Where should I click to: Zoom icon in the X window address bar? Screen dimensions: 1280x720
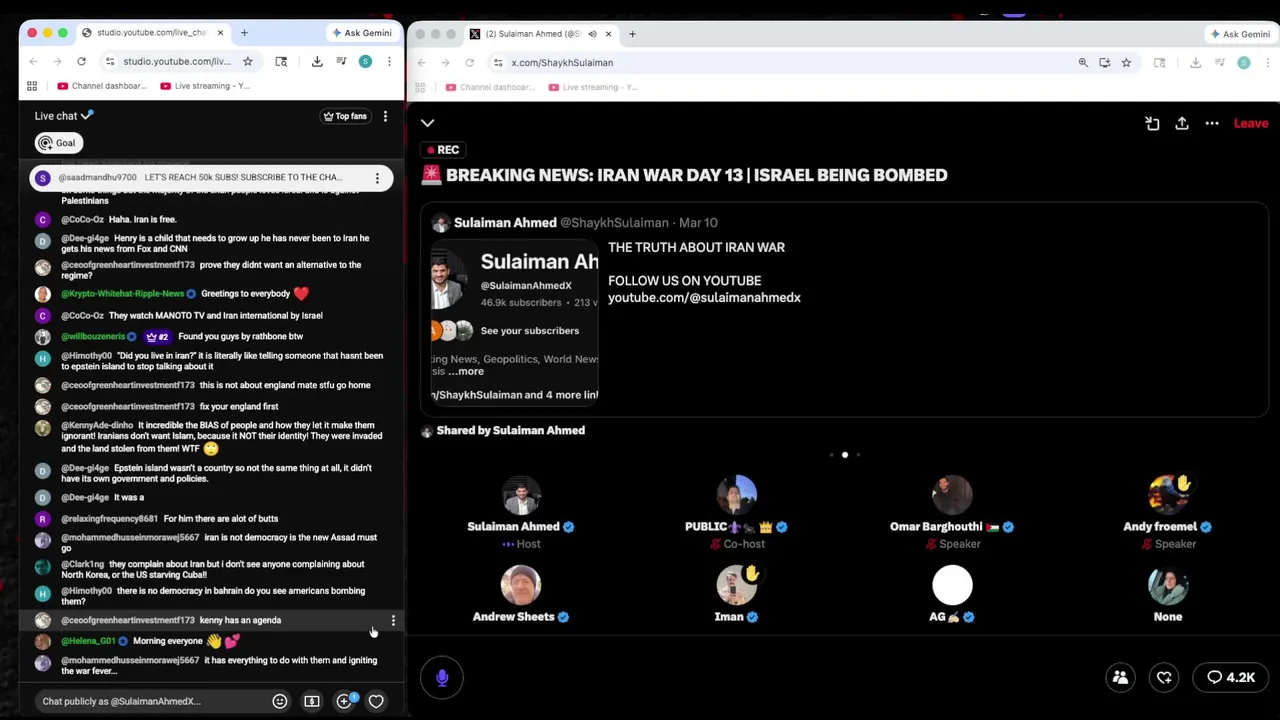pyautogui.click(x=1083, y=62)
